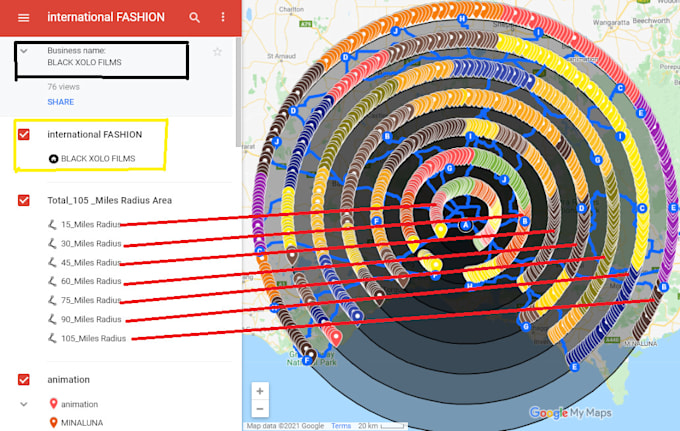This screenshot has width=680, height=431.
Task: Click the shape icon beside 15_Miles Radius
Action: pos(52,224)
